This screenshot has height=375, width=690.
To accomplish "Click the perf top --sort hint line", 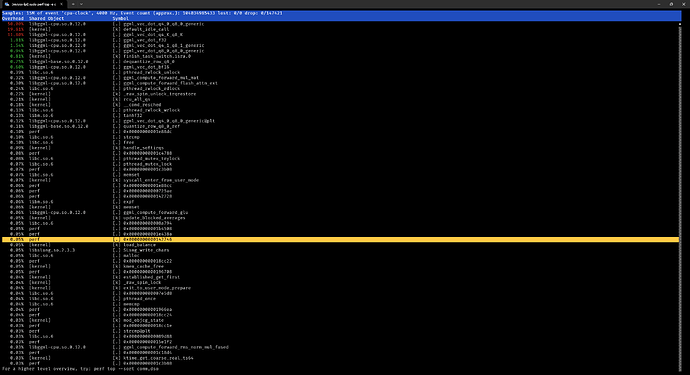I will click(81, 369).
